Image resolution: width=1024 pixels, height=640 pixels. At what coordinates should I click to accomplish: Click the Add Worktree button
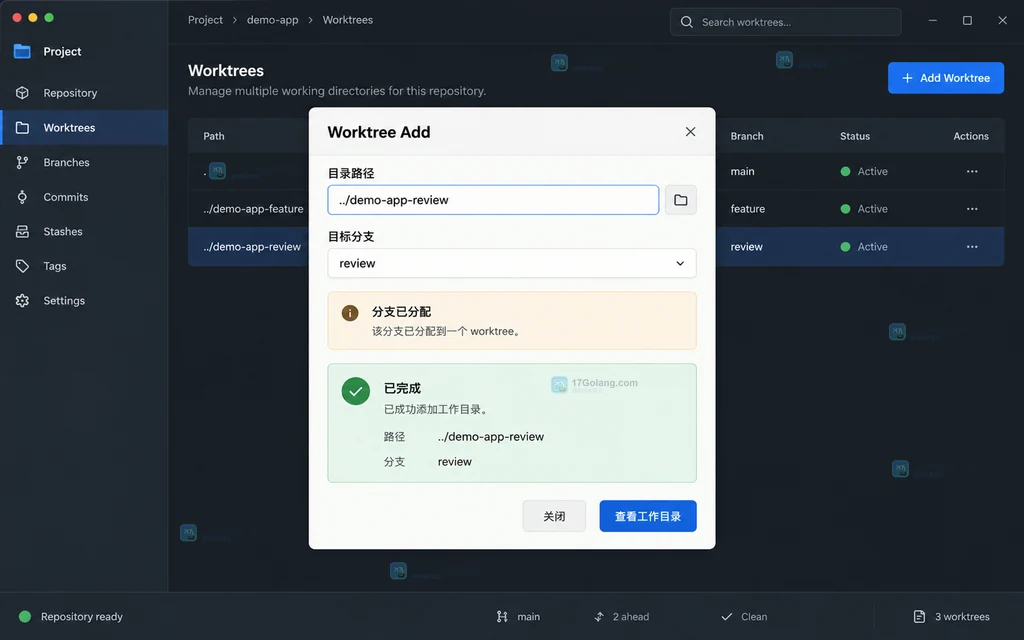[x=946, y=78]
